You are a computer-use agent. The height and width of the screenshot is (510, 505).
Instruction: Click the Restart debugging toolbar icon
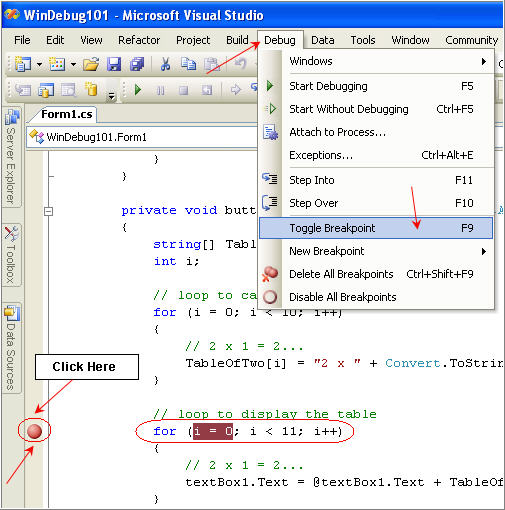[207, 90]
